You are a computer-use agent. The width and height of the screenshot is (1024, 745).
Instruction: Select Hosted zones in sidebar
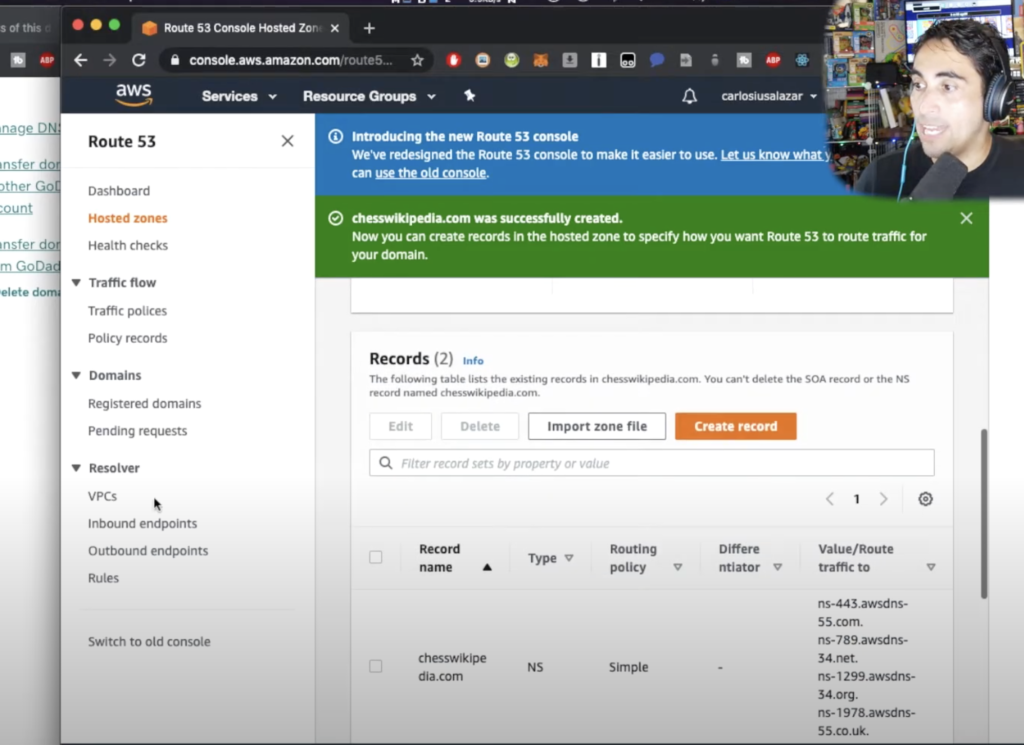[127, 218]
